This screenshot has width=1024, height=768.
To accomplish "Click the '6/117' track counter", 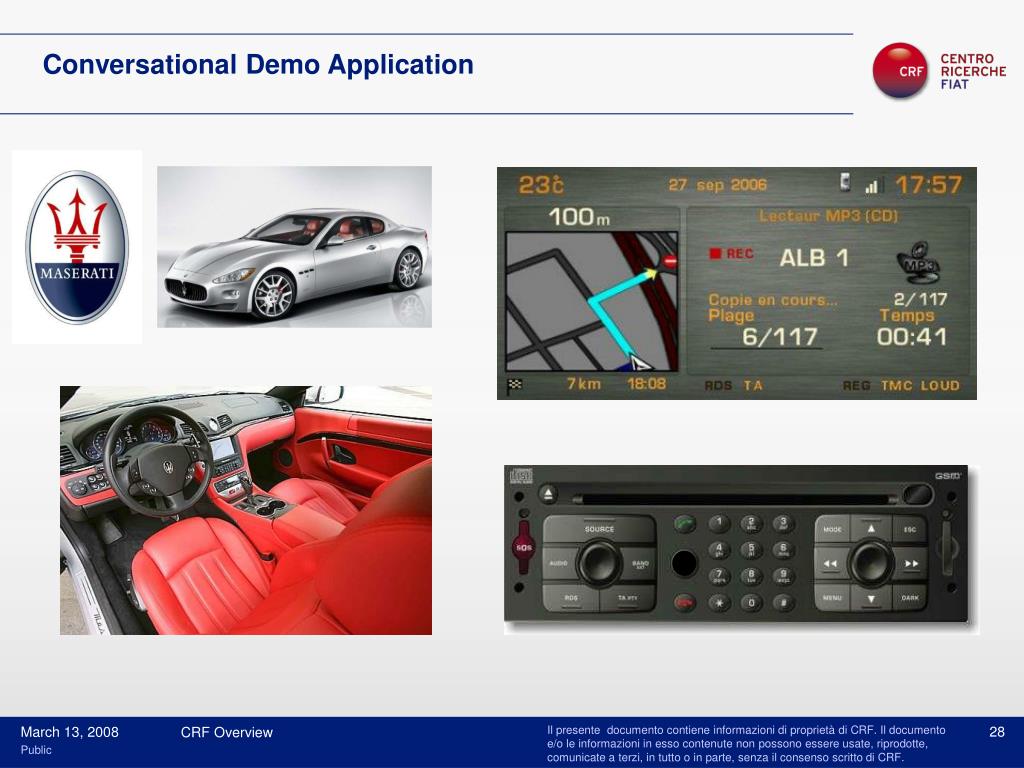I will 780,337.
